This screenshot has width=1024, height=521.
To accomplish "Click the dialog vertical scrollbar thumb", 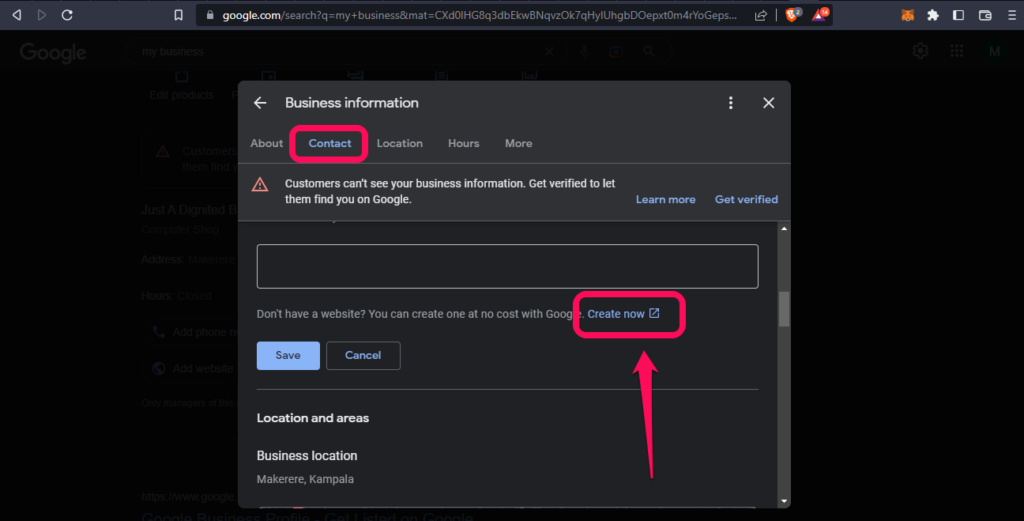I will pyautogui.click(x=784, y=309).
